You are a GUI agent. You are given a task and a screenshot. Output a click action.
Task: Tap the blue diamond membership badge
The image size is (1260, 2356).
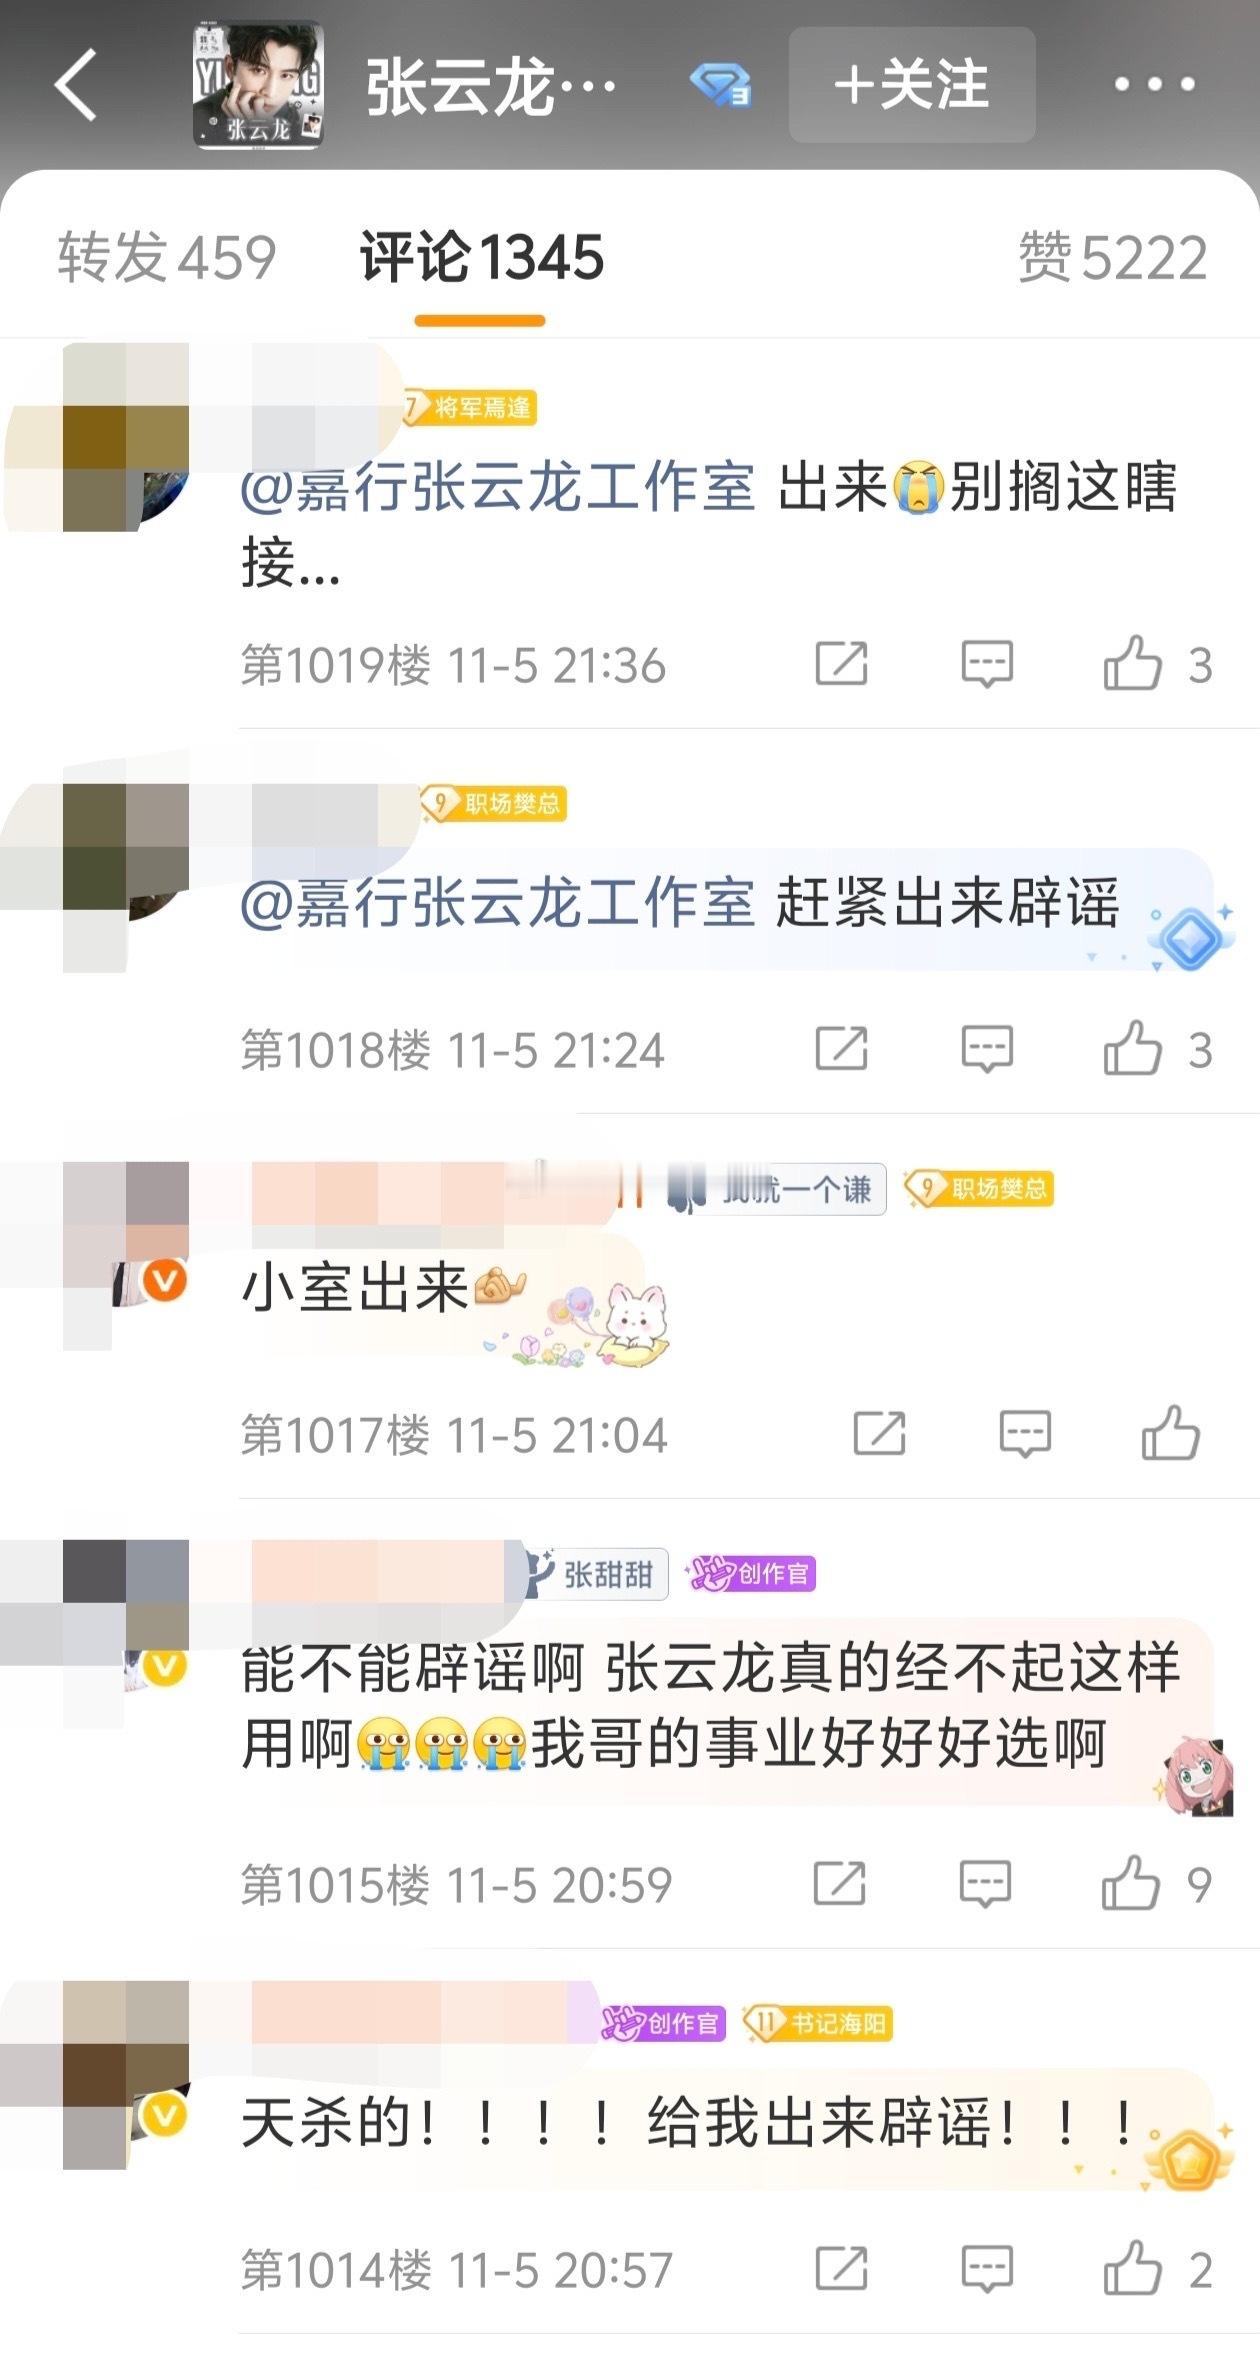click(x=720, y=85)
